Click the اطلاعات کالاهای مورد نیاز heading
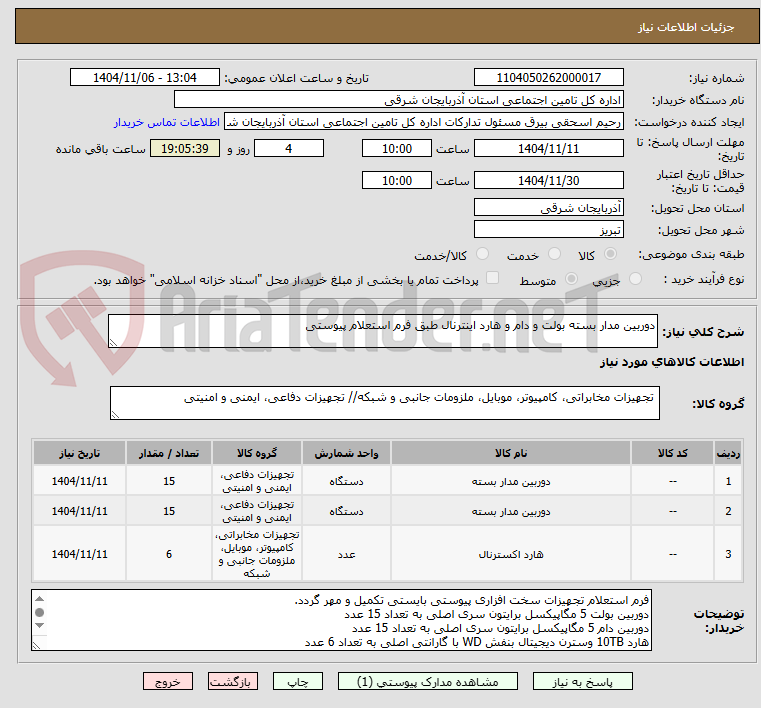Image resolution: width=761 pixels, height=708 pixels. tap(672, 362)
